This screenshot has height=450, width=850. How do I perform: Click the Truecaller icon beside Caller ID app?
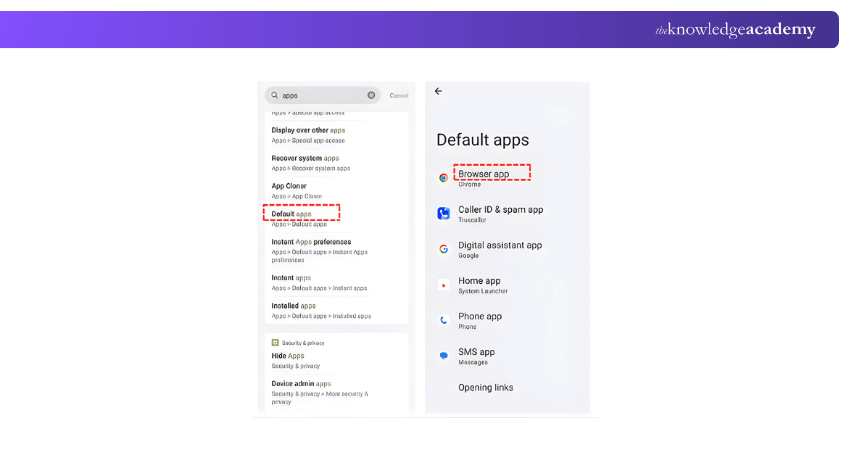coord(443,214)
